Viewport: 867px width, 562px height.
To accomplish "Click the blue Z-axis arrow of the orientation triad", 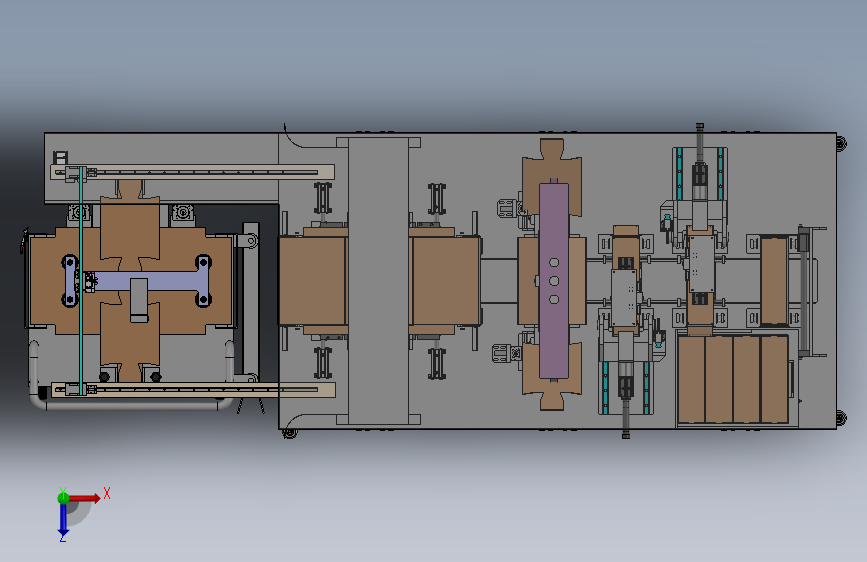I will 63,520.
